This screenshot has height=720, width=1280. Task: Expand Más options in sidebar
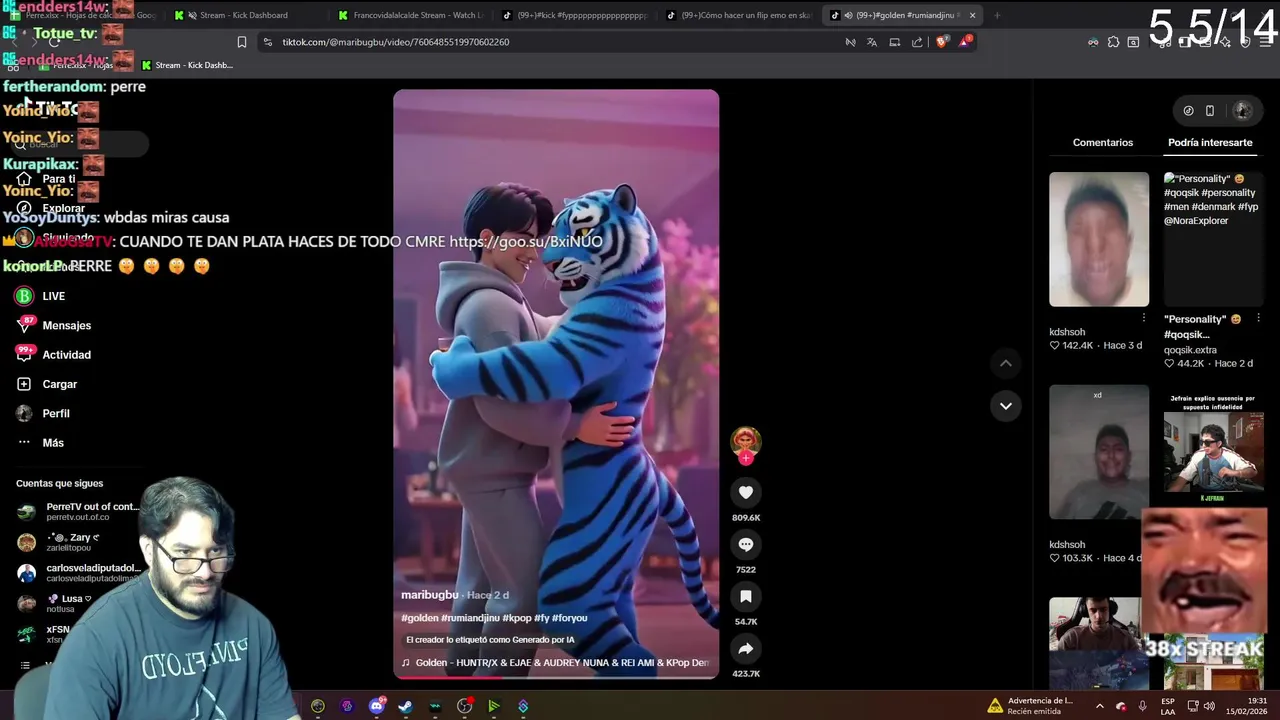(40, 442)
